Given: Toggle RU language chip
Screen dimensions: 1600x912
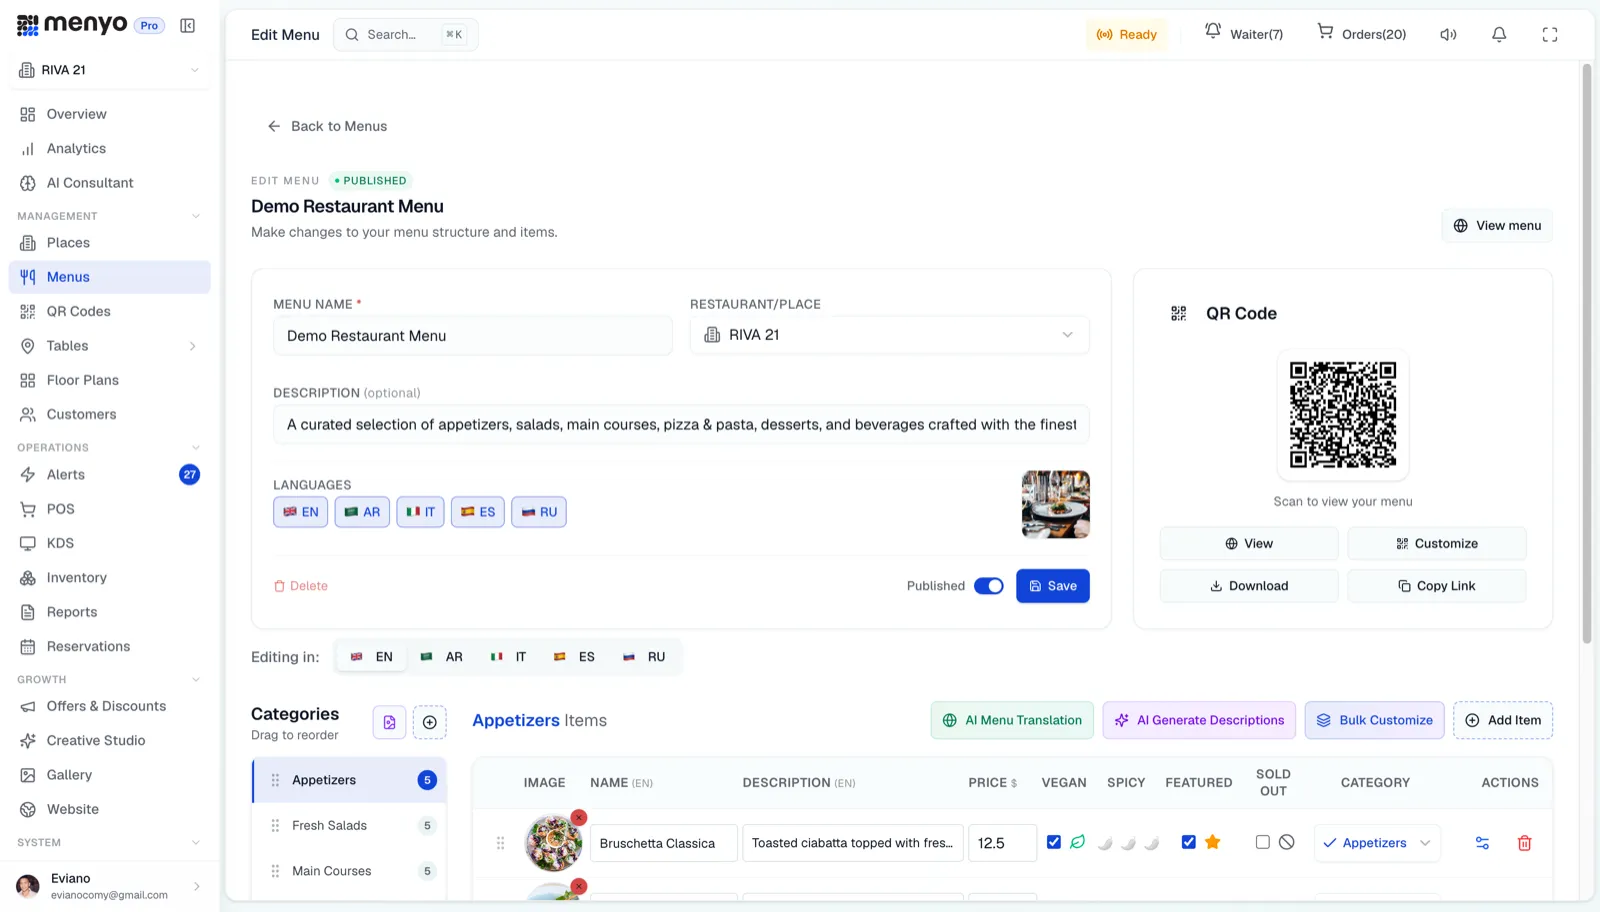Looking at the screenshot, I should [539, 512].
